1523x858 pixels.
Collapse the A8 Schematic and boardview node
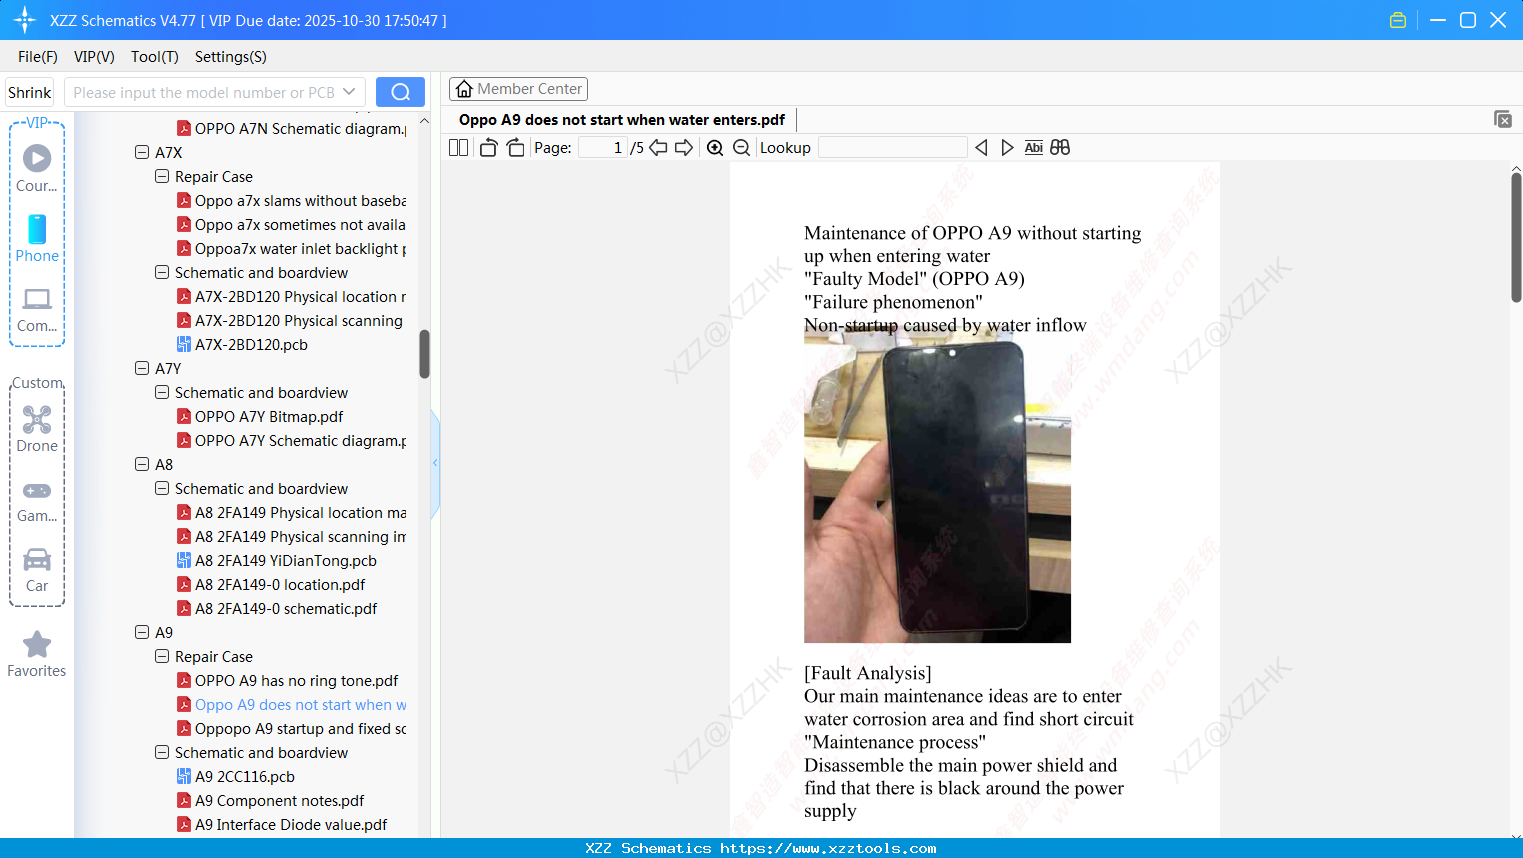pyautogui.click(x=161, y=488)
